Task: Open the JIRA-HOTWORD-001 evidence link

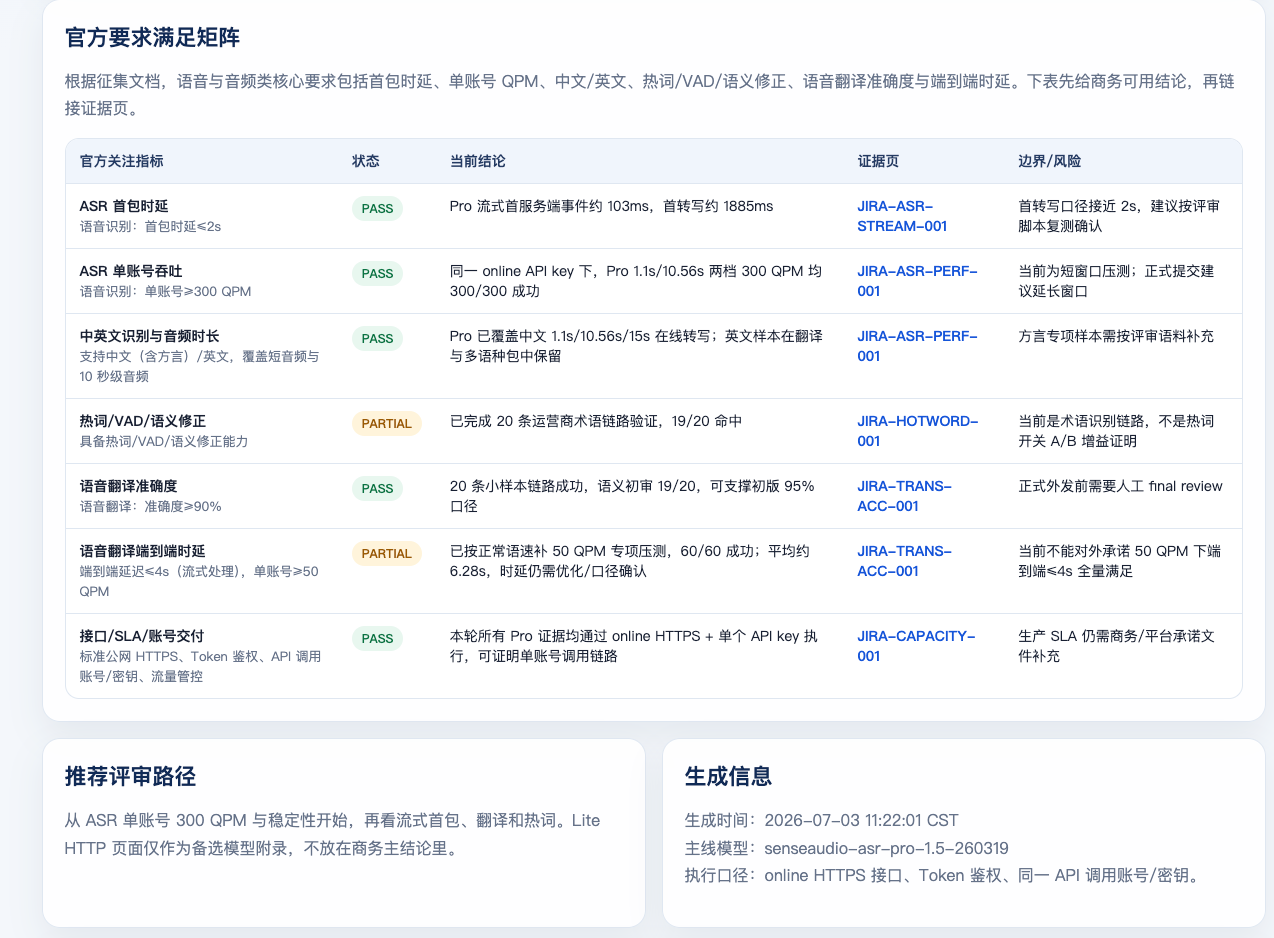Action: (917, 431)
